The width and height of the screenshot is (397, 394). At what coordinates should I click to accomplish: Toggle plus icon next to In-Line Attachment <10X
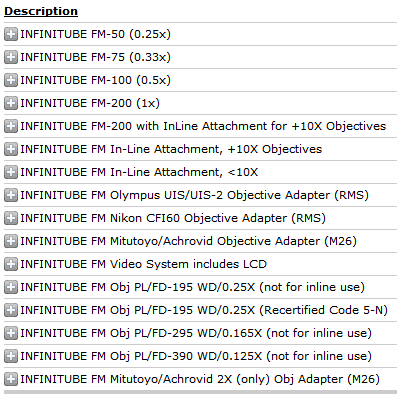(x=11, y=172)
